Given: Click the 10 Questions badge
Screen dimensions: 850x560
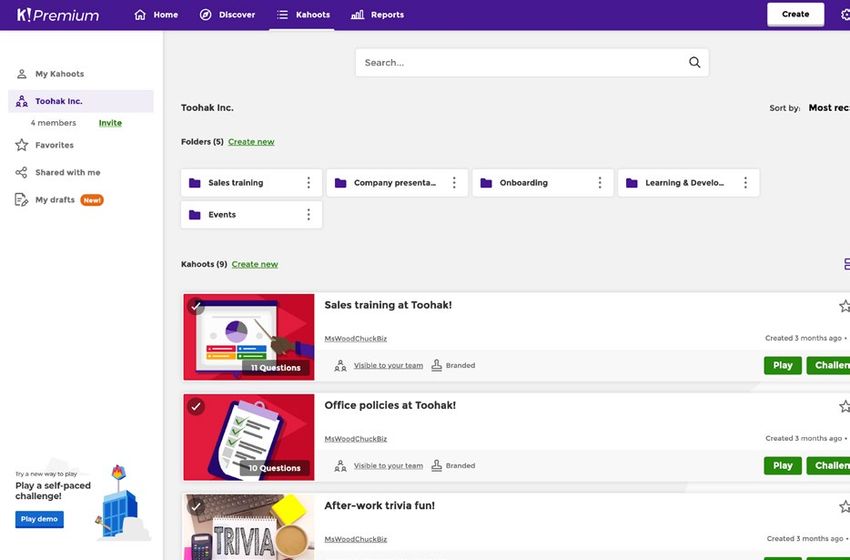Looking at the screenshot, I should coord(274,468).
